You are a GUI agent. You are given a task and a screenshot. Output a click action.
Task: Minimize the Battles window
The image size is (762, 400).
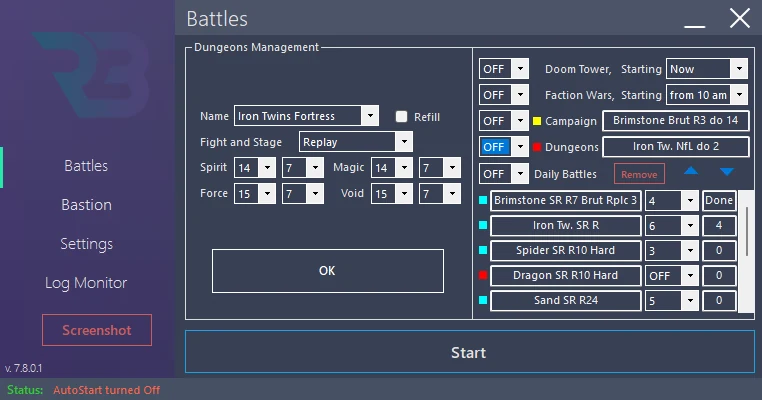pos(694,26)
